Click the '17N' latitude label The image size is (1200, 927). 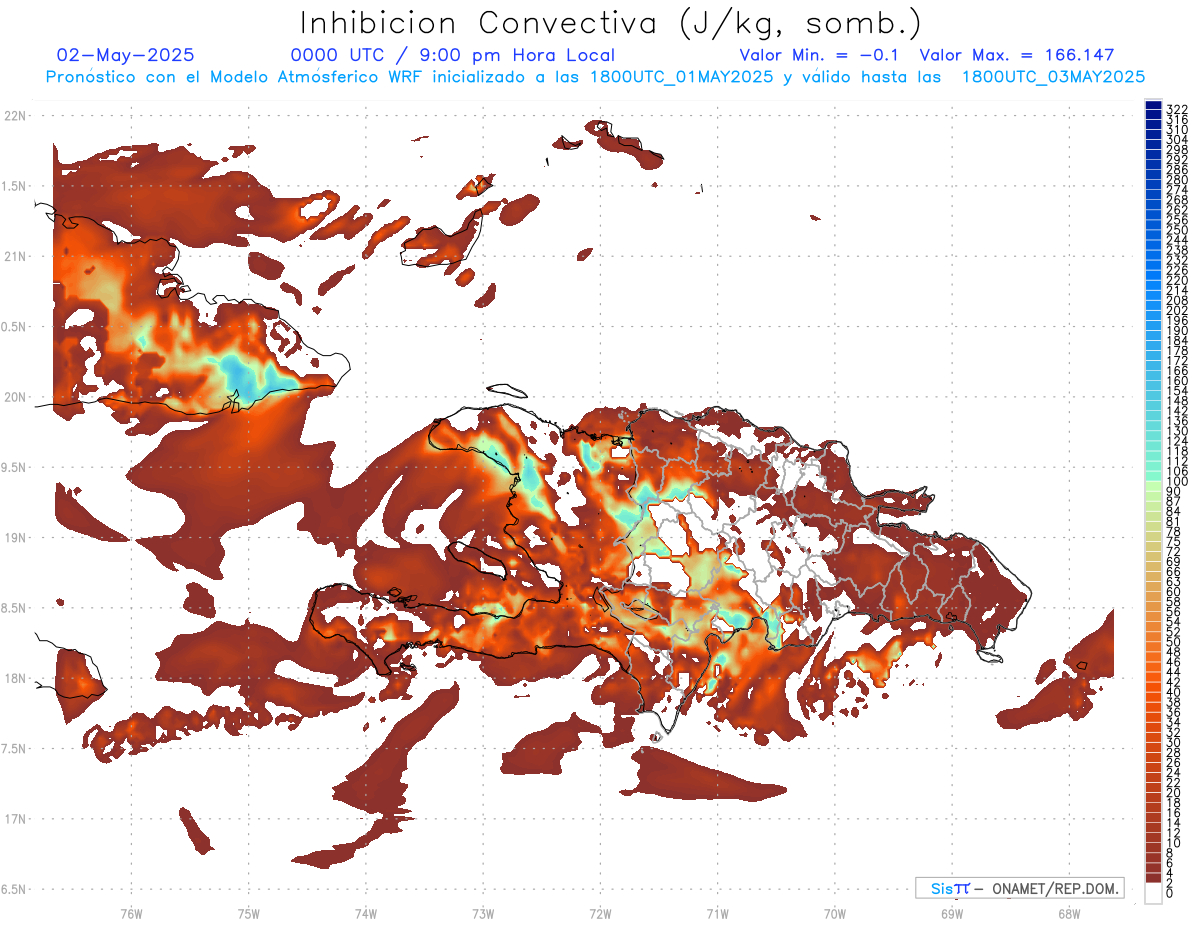13,819
